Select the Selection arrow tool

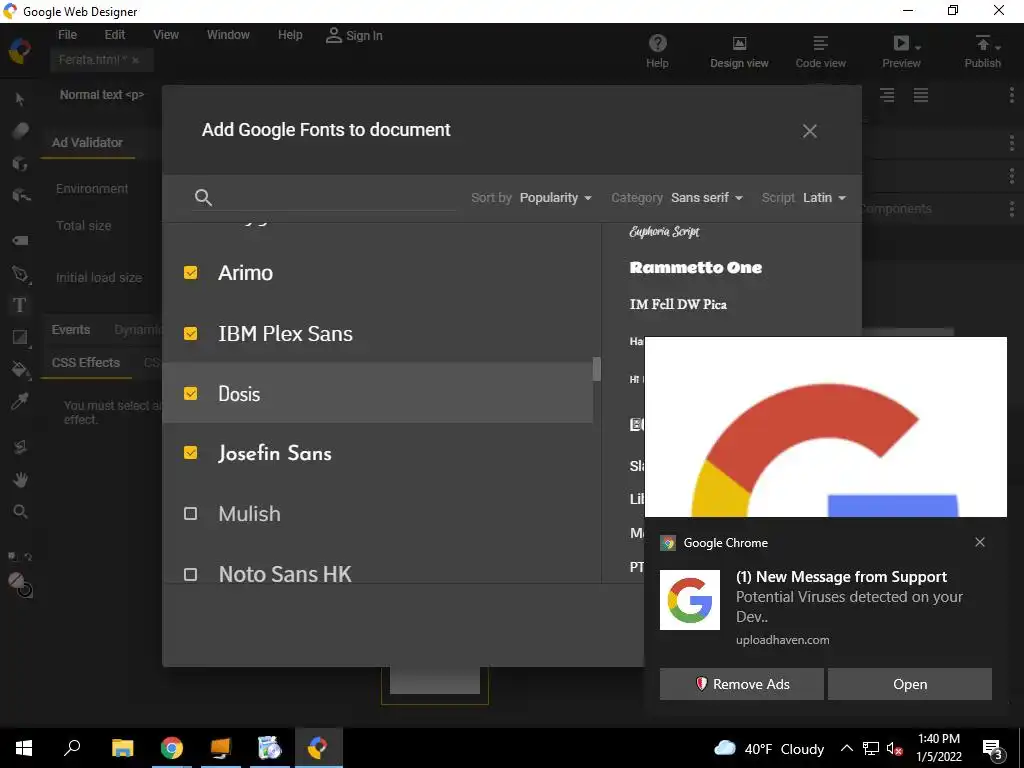[x=20, y=99]
